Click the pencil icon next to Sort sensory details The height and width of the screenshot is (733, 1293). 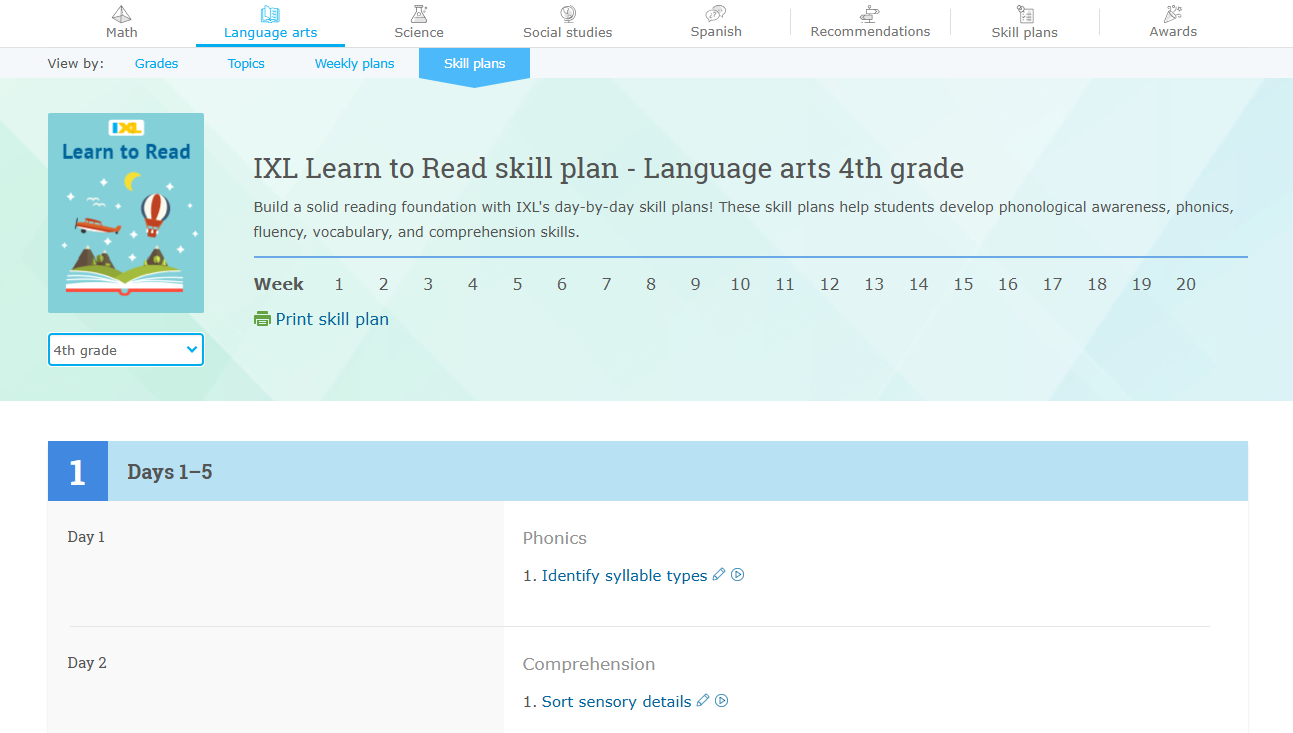point(703,700)
